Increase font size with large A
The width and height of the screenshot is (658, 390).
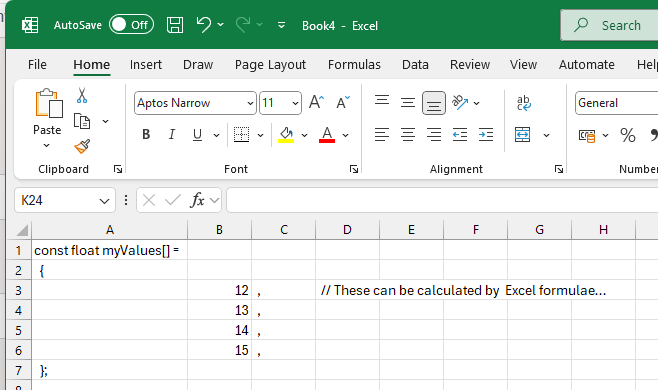[316, 102]
